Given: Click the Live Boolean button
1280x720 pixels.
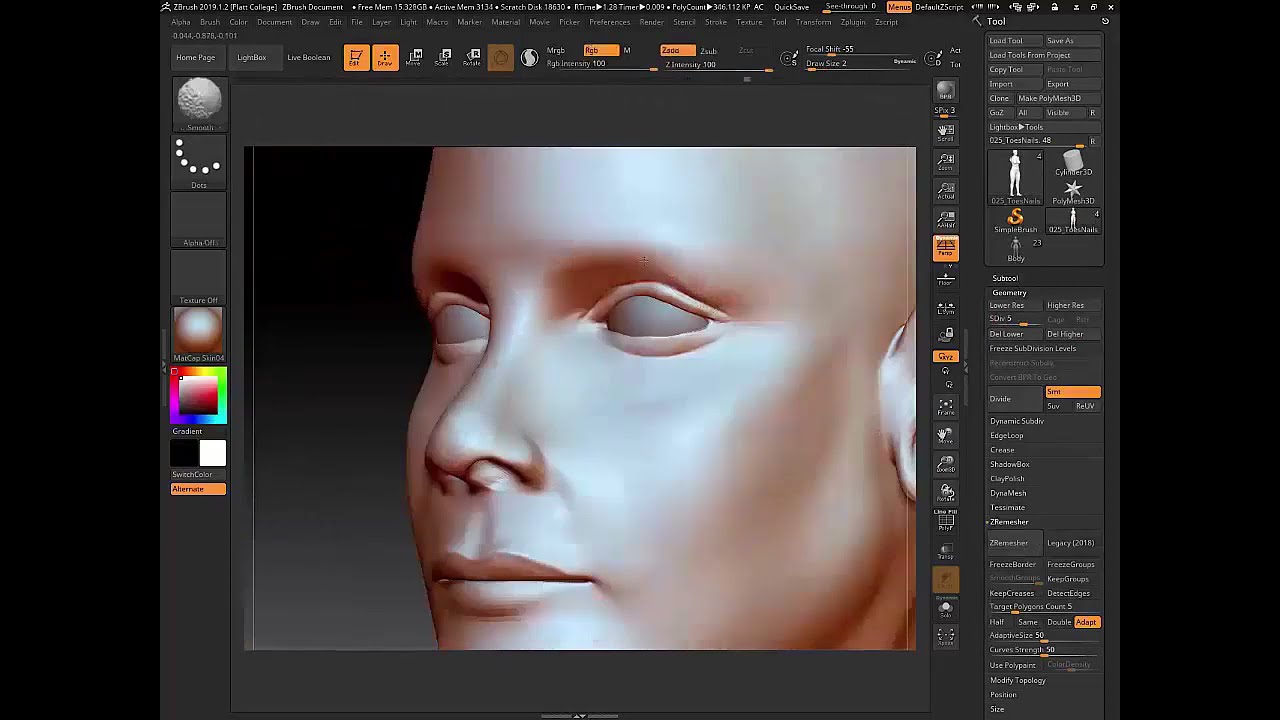Looking at the screenshot, I should 309,58.
